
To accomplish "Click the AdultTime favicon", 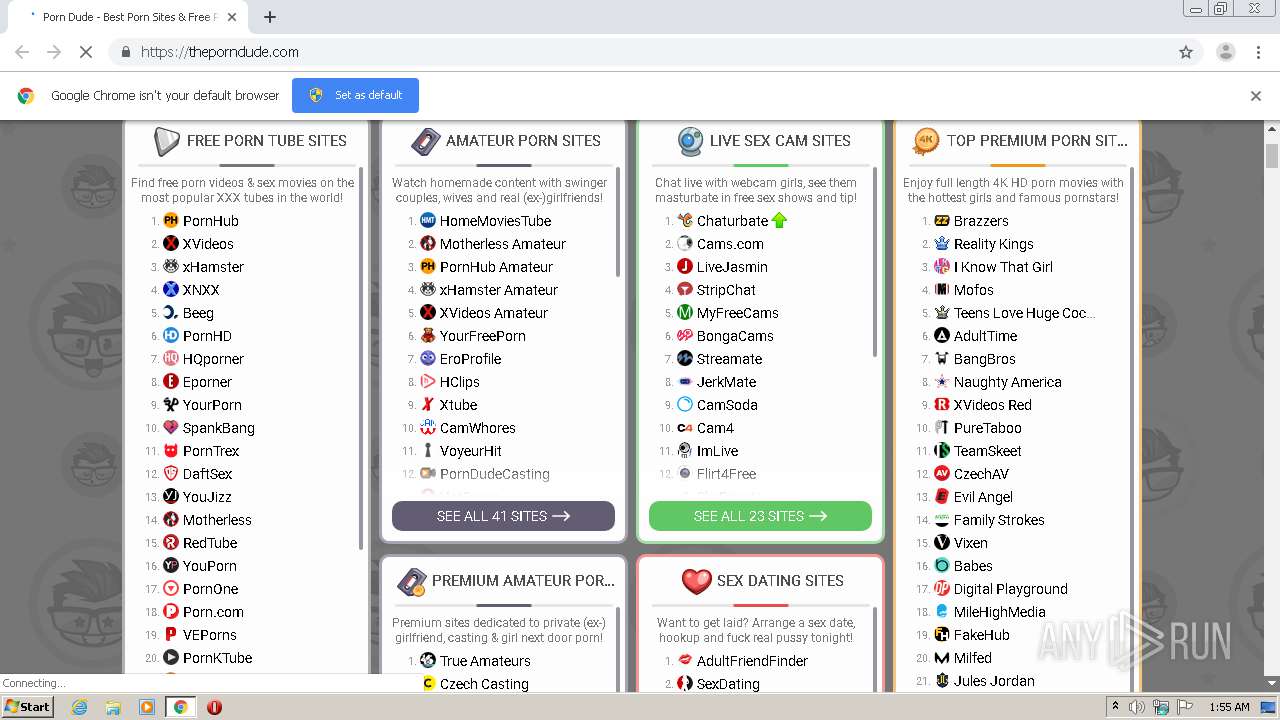I will (942, 336).
